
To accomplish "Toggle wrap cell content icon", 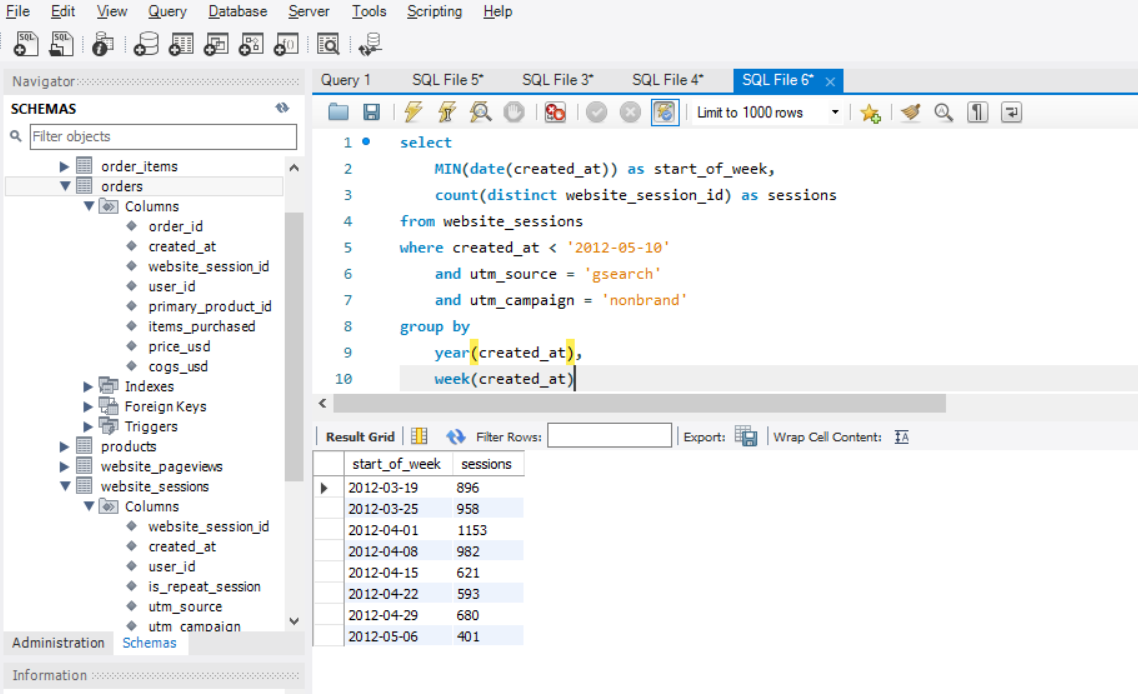I will (x=901, y=437).
